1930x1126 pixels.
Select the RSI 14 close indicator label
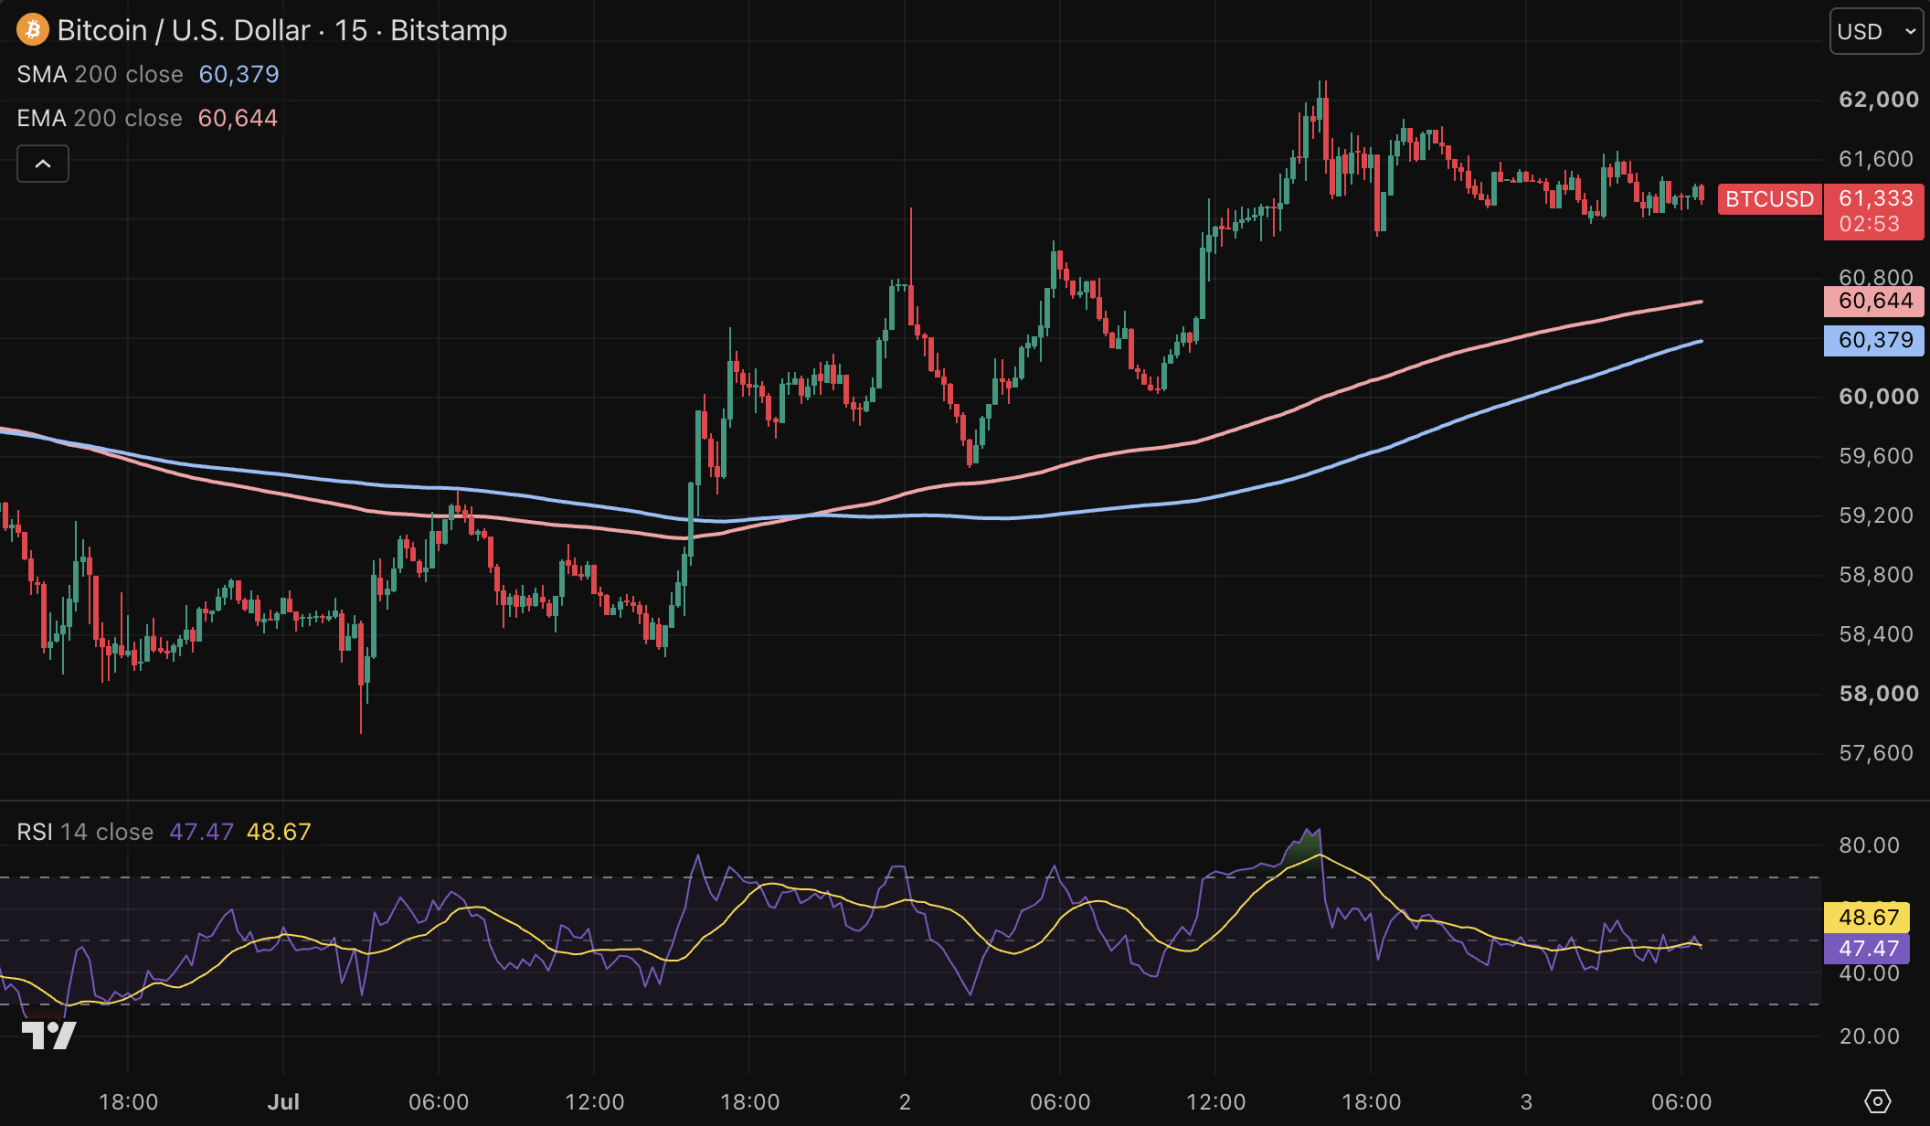(85, 832)
